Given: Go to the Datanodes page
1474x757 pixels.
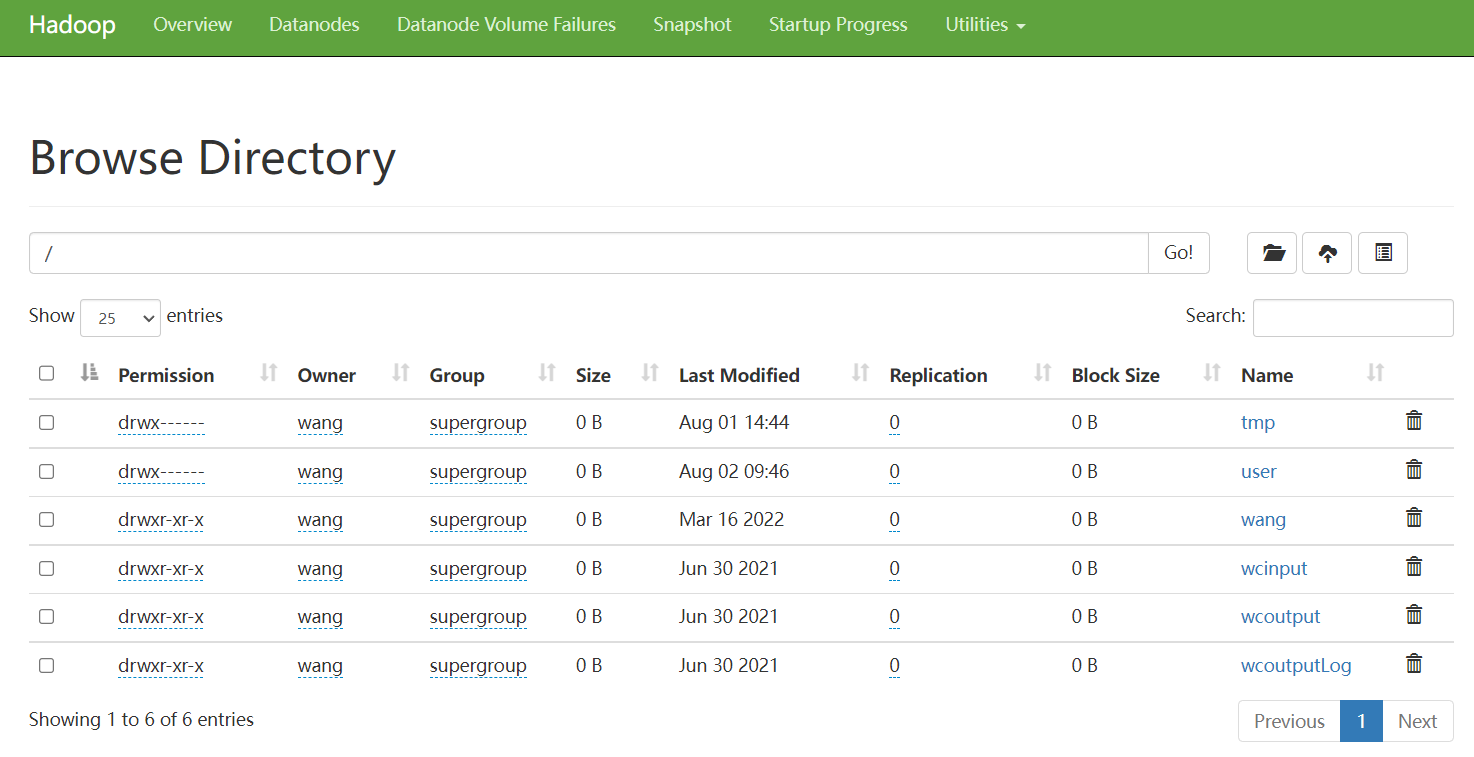Looking at the screenshot, I should point(314,25).
